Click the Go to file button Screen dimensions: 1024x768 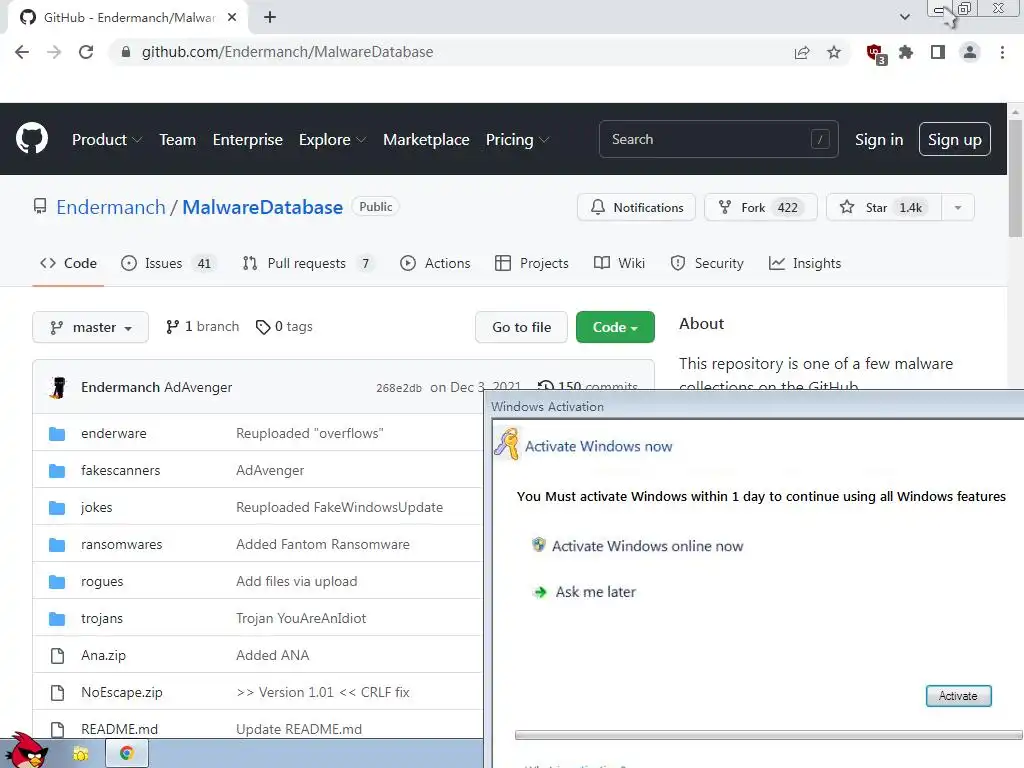click(521, 327)
